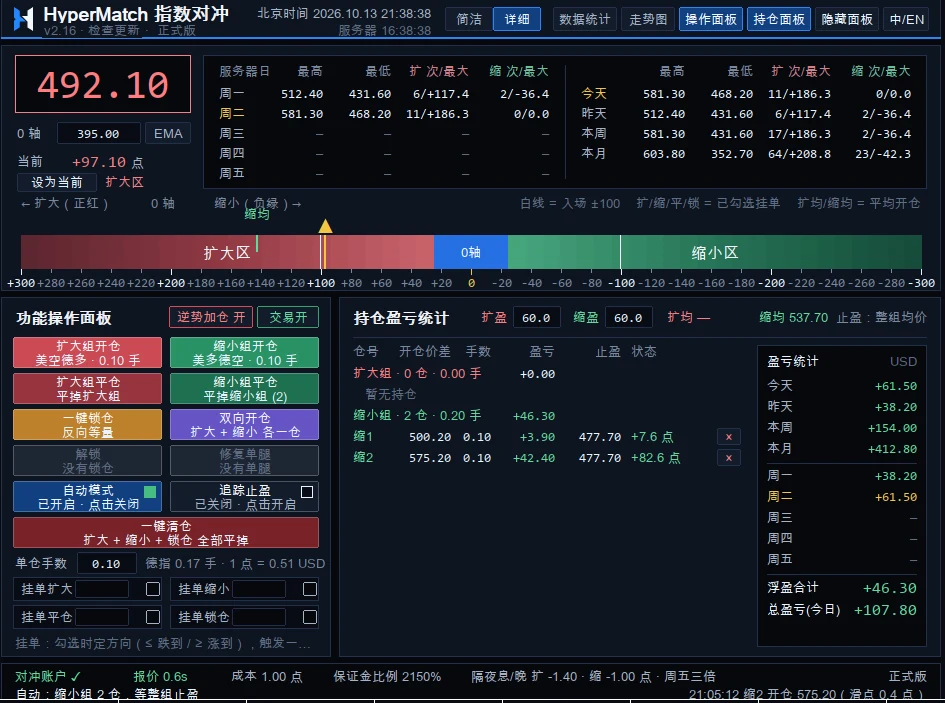Check the 挂单缩小 checkbox
This screenshot has width=945, height=703.
click(x=310, y=589)
